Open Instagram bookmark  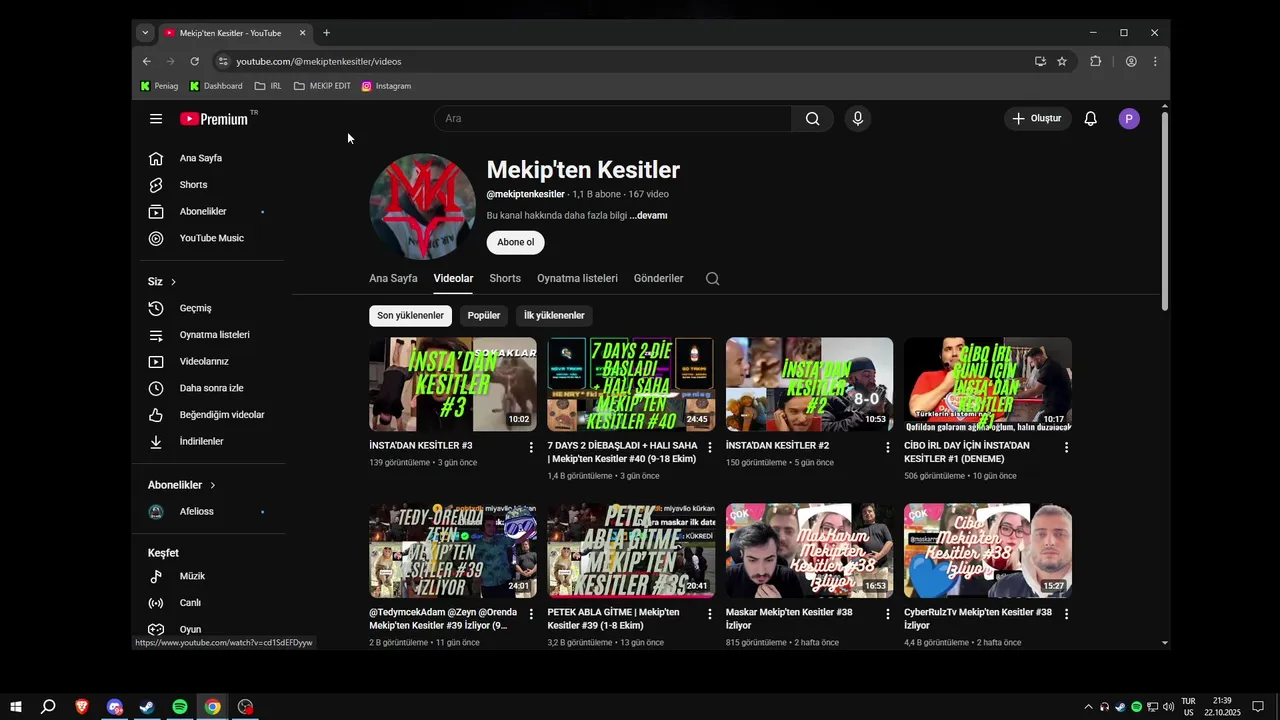[x=386, y=86]
